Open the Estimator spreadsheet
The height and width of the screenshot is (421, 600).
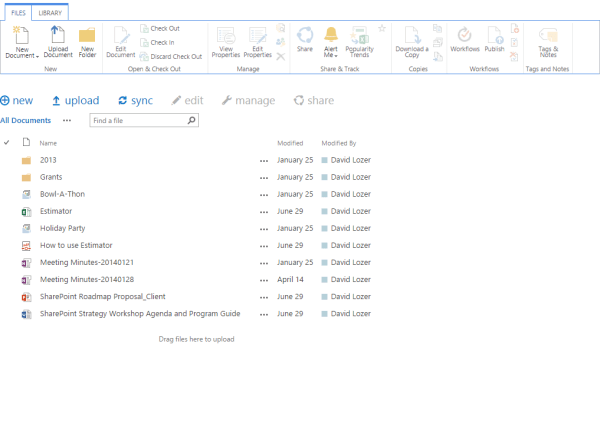coord(56,211)
